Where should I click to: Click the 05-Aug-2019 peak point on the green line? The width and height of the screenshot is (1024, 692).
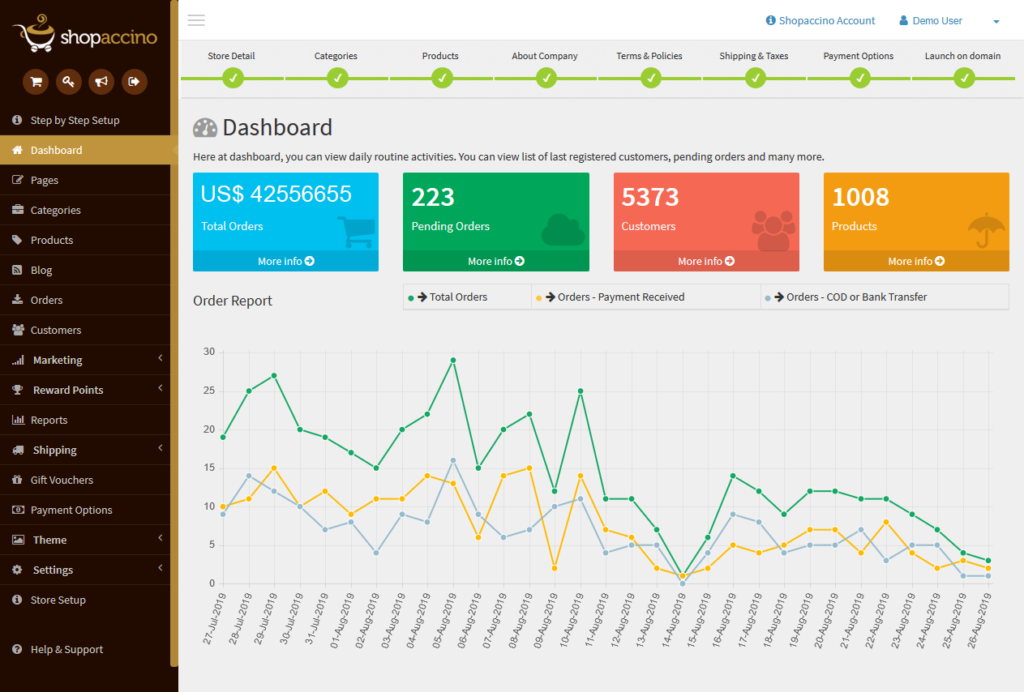[453, 360]
